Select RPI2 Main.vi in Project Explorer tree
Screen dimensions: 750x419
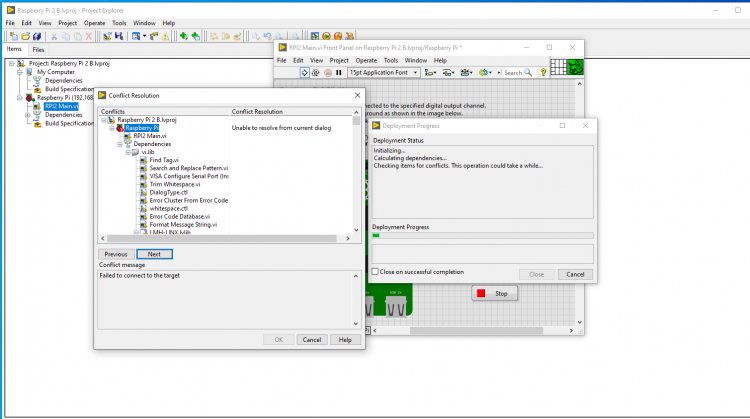[61, 106]
